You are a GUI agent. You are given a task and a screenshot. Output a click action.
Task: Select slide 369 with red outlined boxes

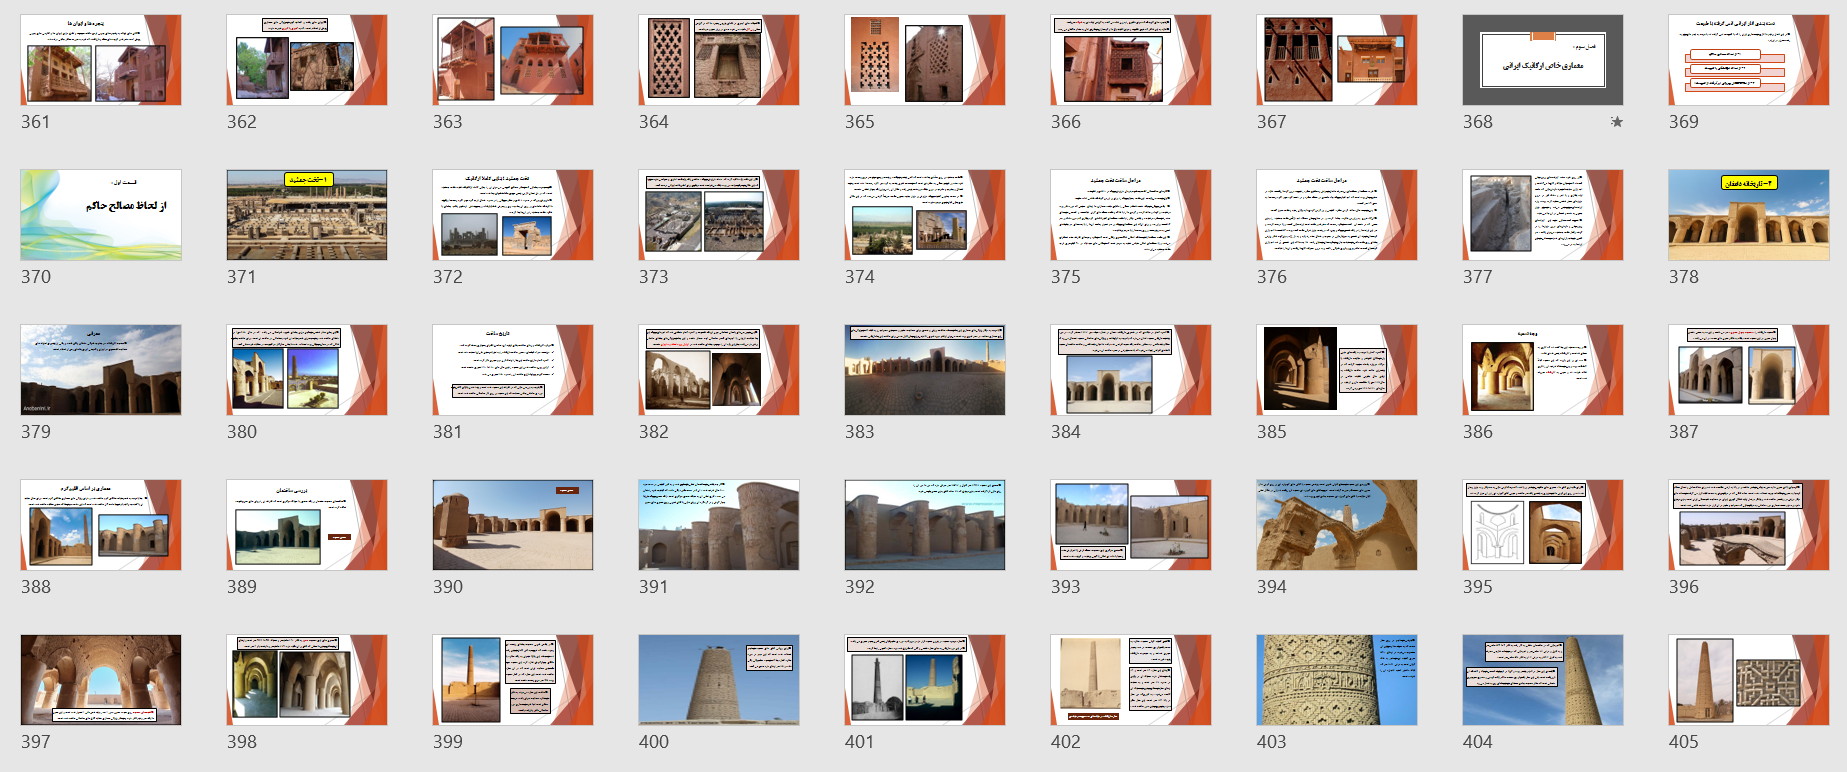1748,60
